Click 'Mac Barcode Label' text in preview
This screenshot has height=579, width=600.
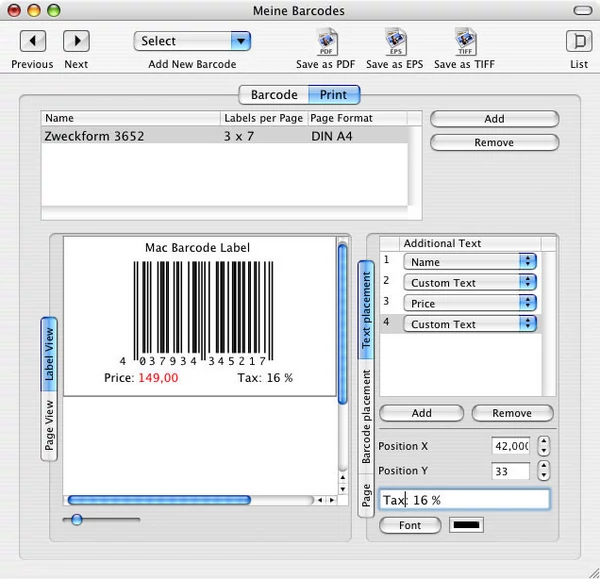tap(197, 248)
